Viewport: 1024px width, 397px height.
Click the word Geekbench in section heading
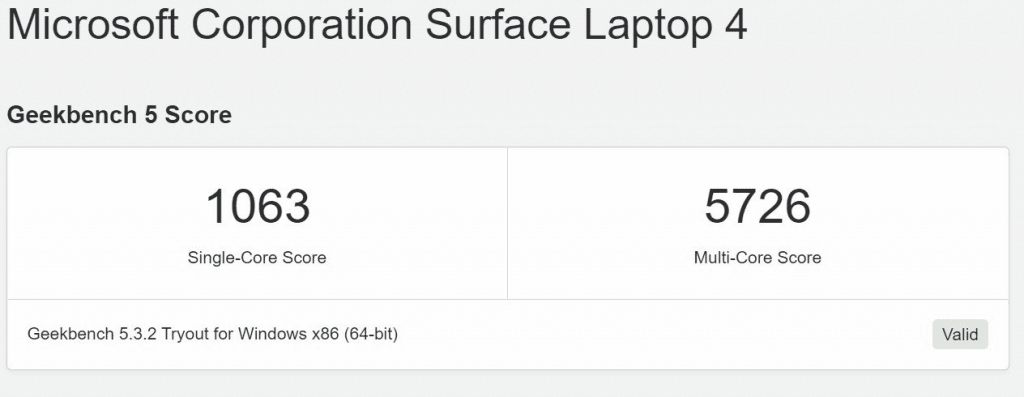(x=72, y=115)
